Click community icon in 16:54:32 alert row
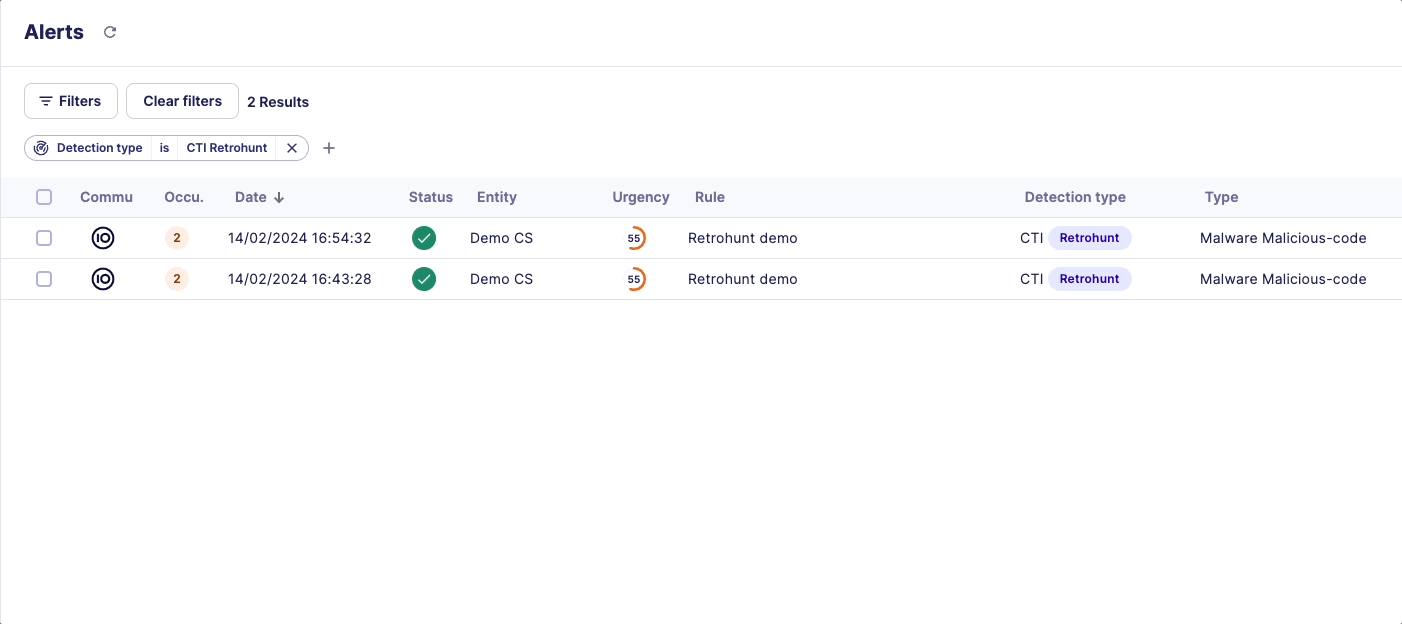The height and width of the screenshot is (624, 1402). pos(103,238)
